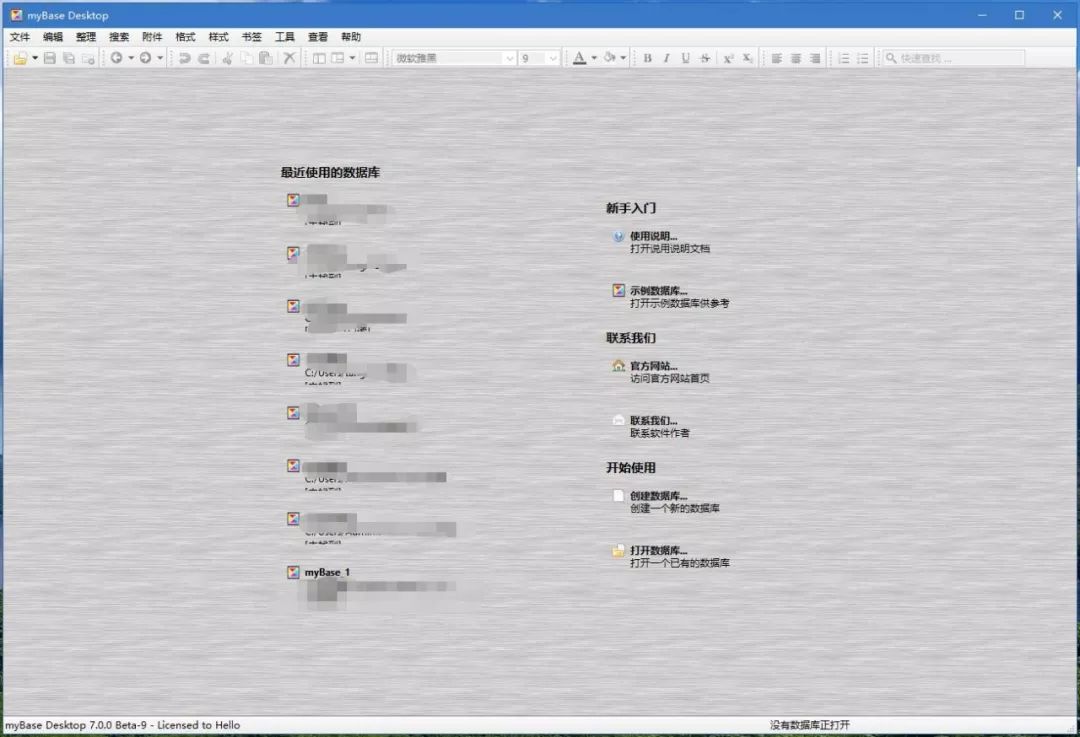Viewport: 1080px width, 737px height.
Task: Open the 书签 menu
Action: [251, 37]
